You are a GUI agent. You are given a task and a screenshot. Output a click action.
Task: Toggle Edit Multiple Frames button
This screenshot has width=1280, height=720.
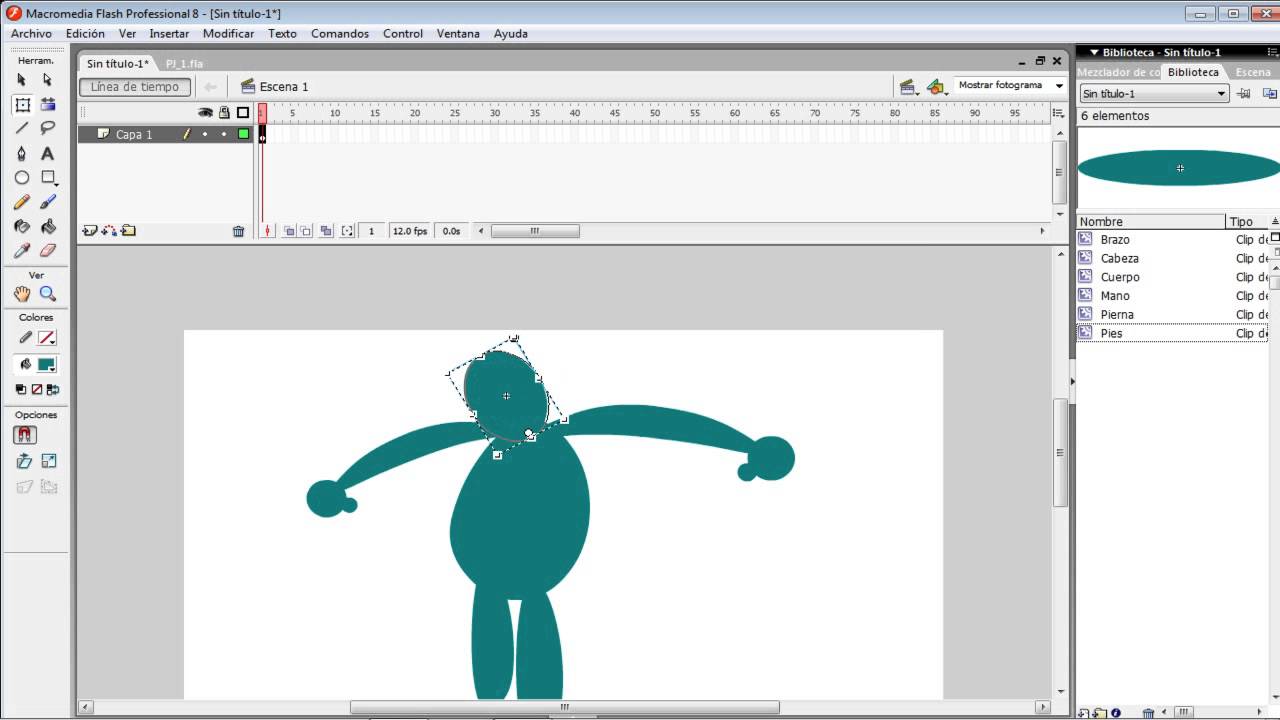coord(325,231)
